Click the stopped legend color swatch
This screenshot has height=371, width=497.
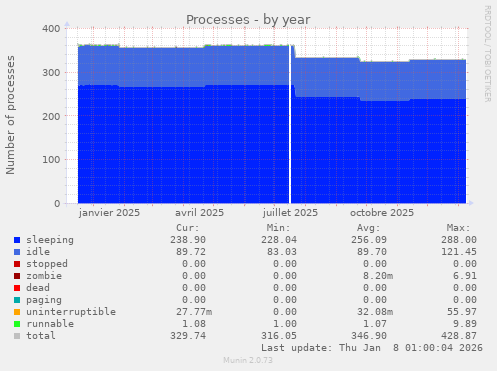click(17, 264)
